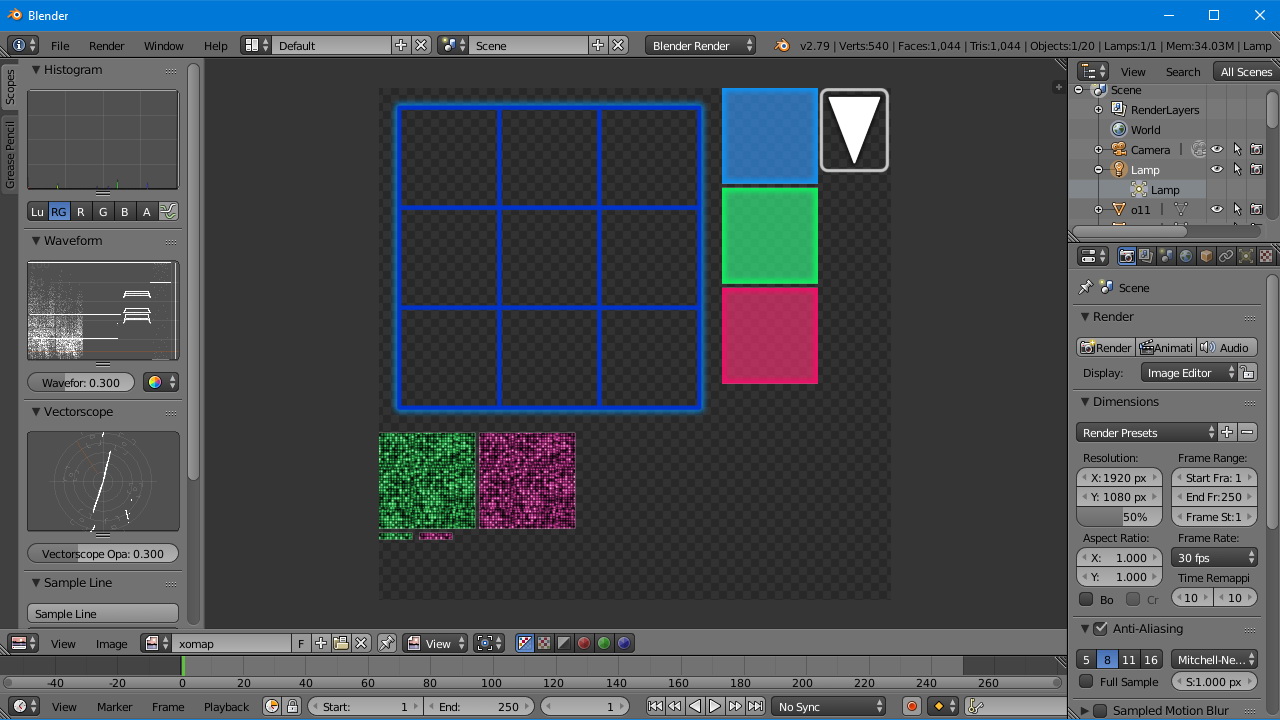This screenshot has width=1280, height=720.
Task: Click the Render still image button
Action: 1105,347
